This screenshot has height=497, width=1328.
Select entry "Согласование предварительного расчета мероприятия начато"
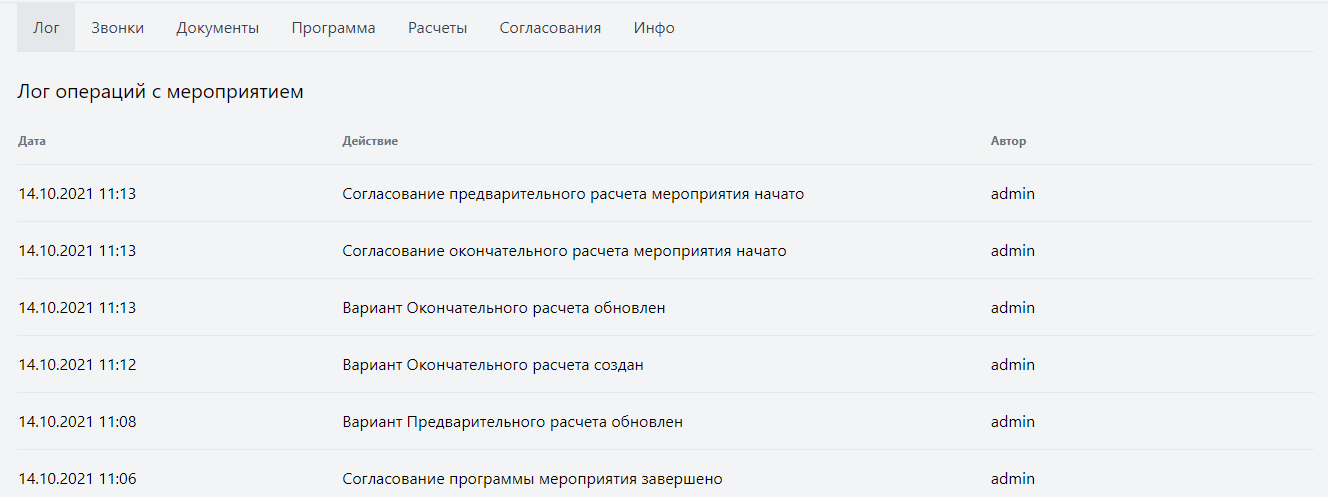pos(573,194)
